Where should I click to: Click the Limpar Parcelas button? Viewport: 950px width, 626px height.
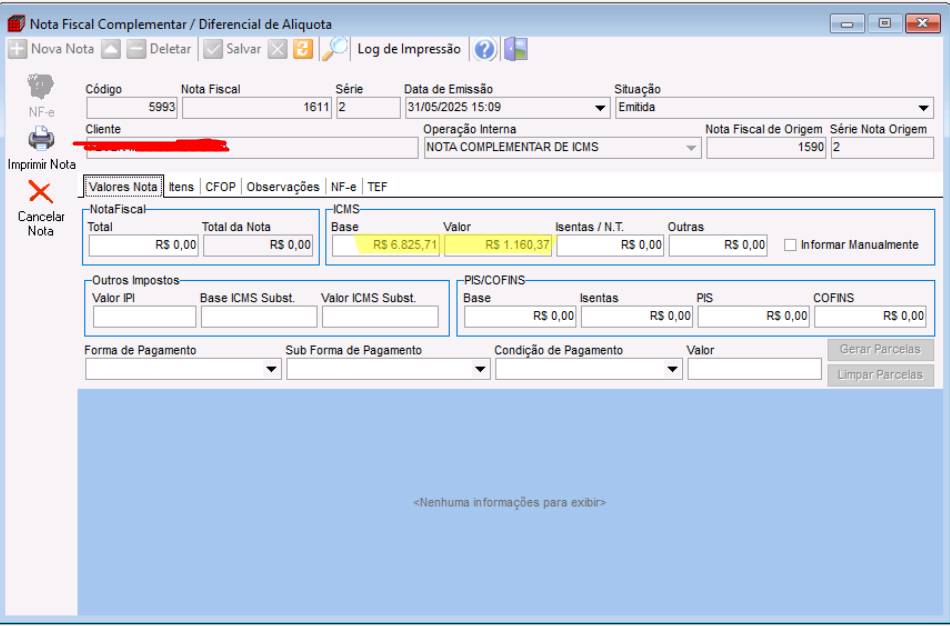coord(880,375)
